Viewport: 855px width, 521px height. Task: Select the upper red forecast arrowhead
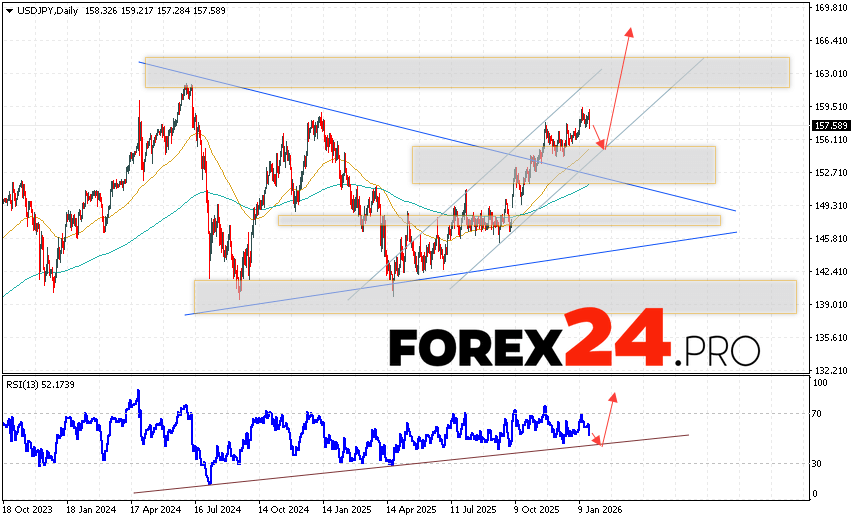coord(630,31)
